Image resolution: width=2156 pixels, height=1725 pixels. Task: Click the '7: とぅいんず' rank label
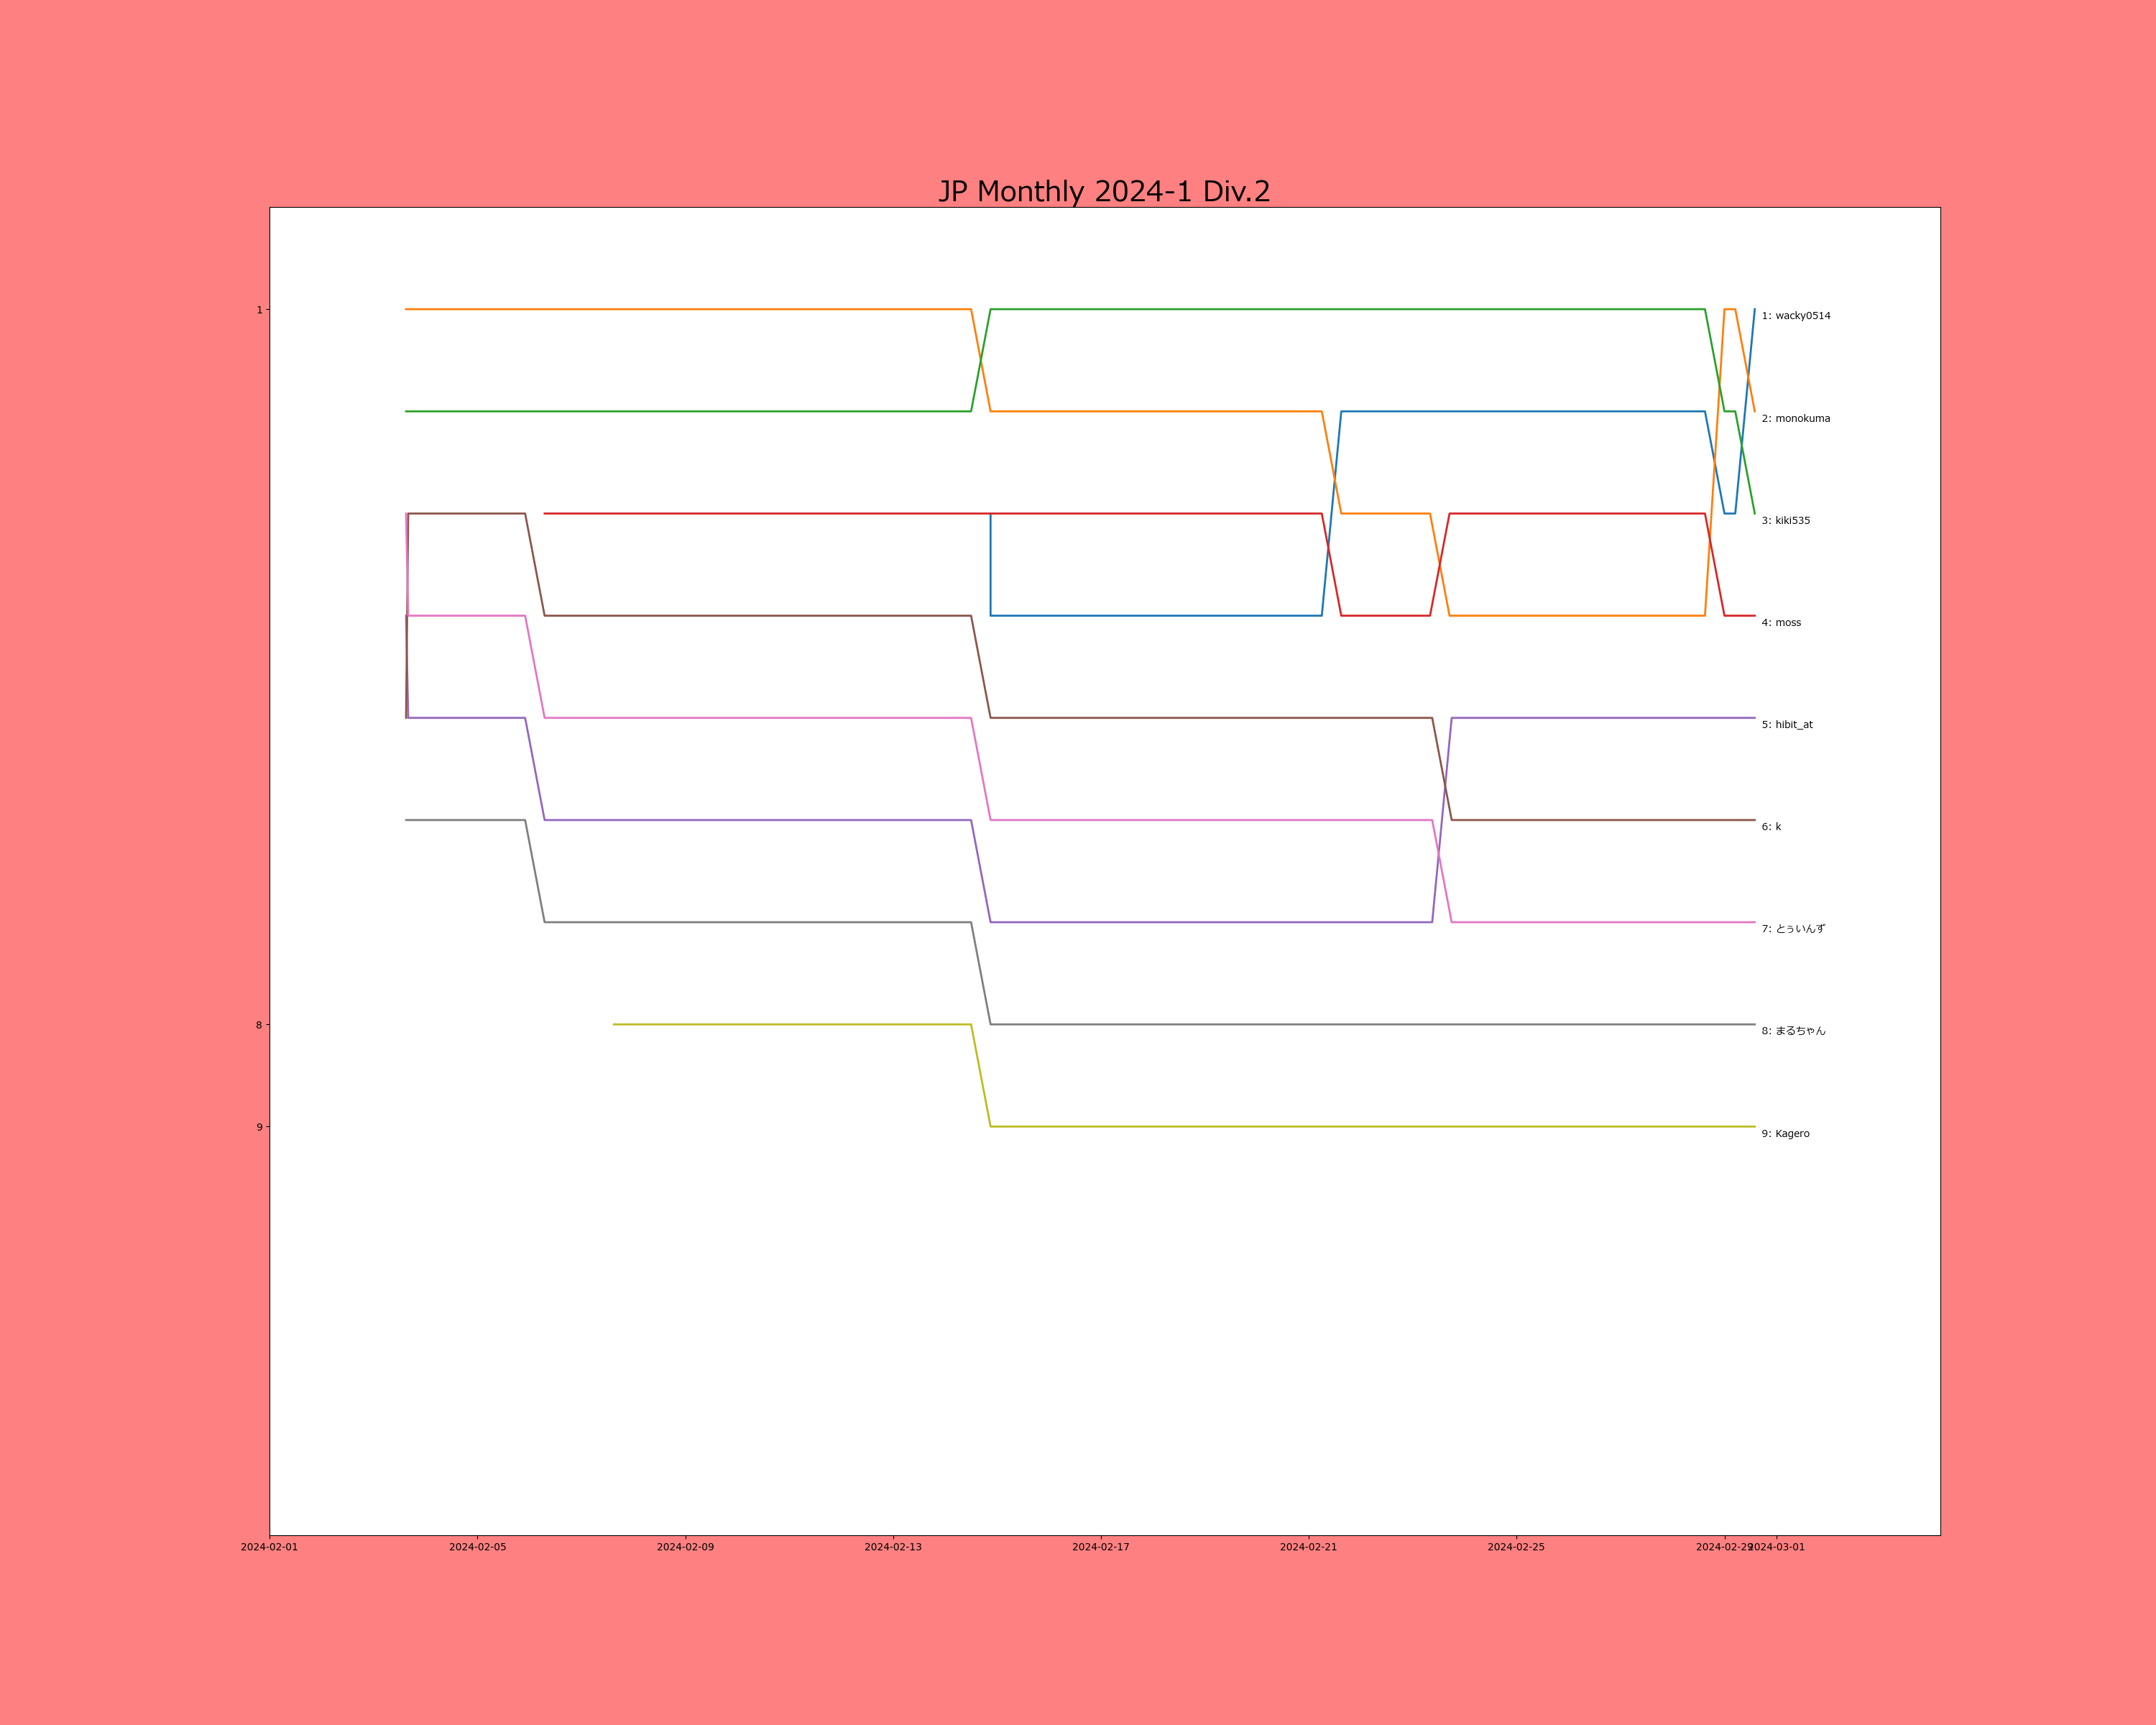[x=1792, y=929]
